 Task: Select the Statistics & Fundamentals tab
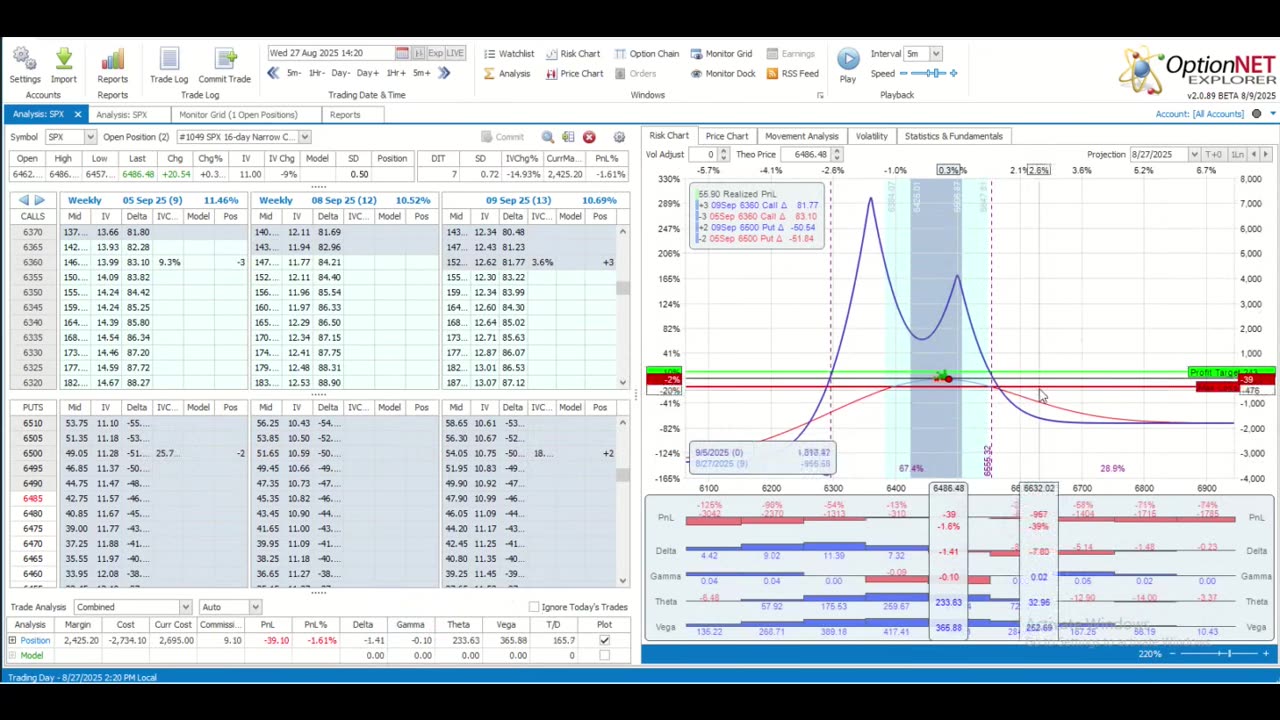point(953,136)
